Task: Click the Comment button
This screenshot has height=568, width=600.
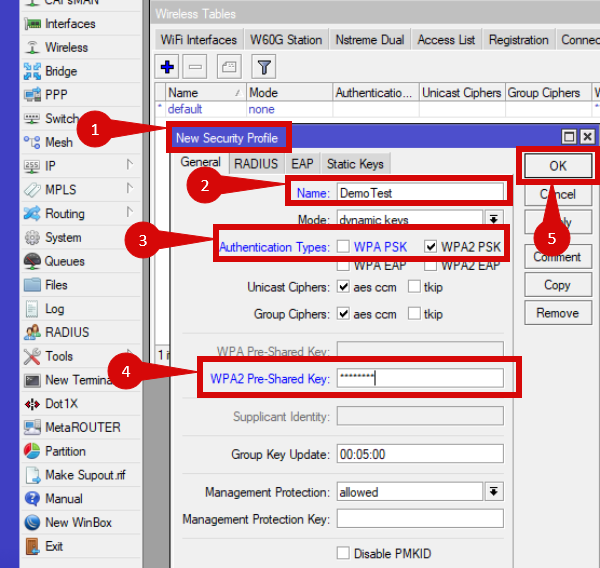Action: pos(558,257)
